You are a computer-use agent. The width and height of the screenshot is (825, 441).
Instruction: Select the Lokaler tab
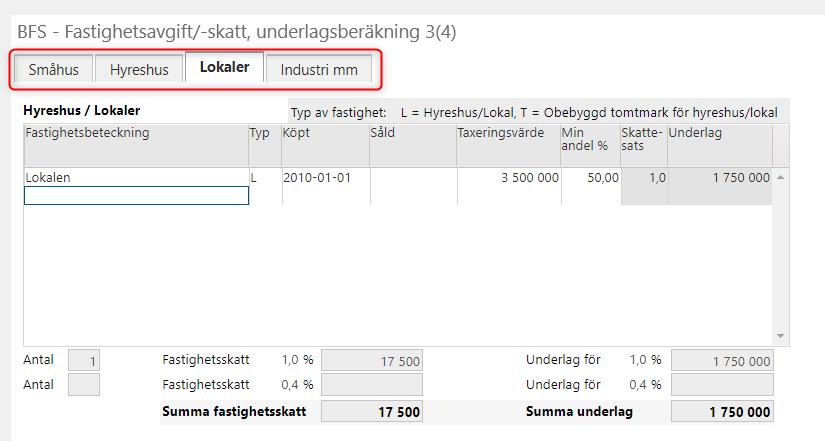click(x=225, y=67)
